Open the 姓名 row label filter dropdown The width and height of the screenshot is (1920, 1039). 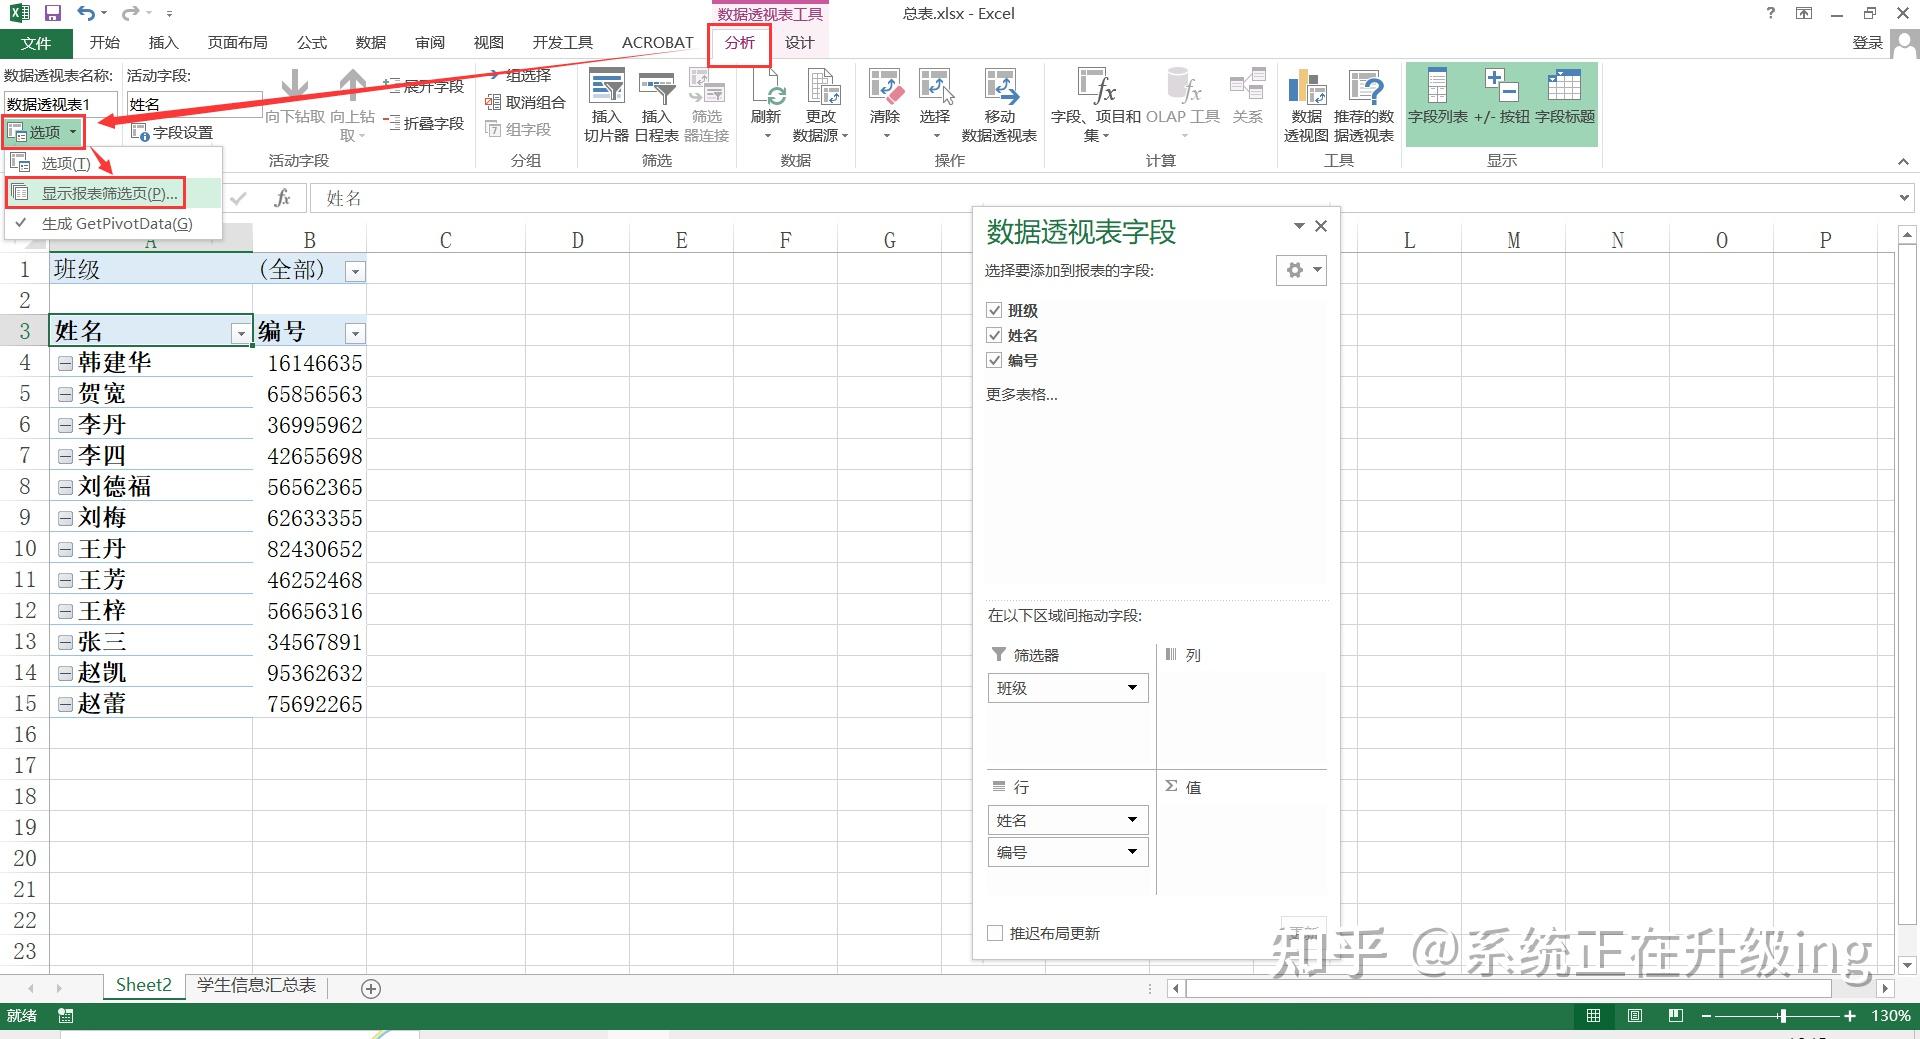(x=240, y=332)
